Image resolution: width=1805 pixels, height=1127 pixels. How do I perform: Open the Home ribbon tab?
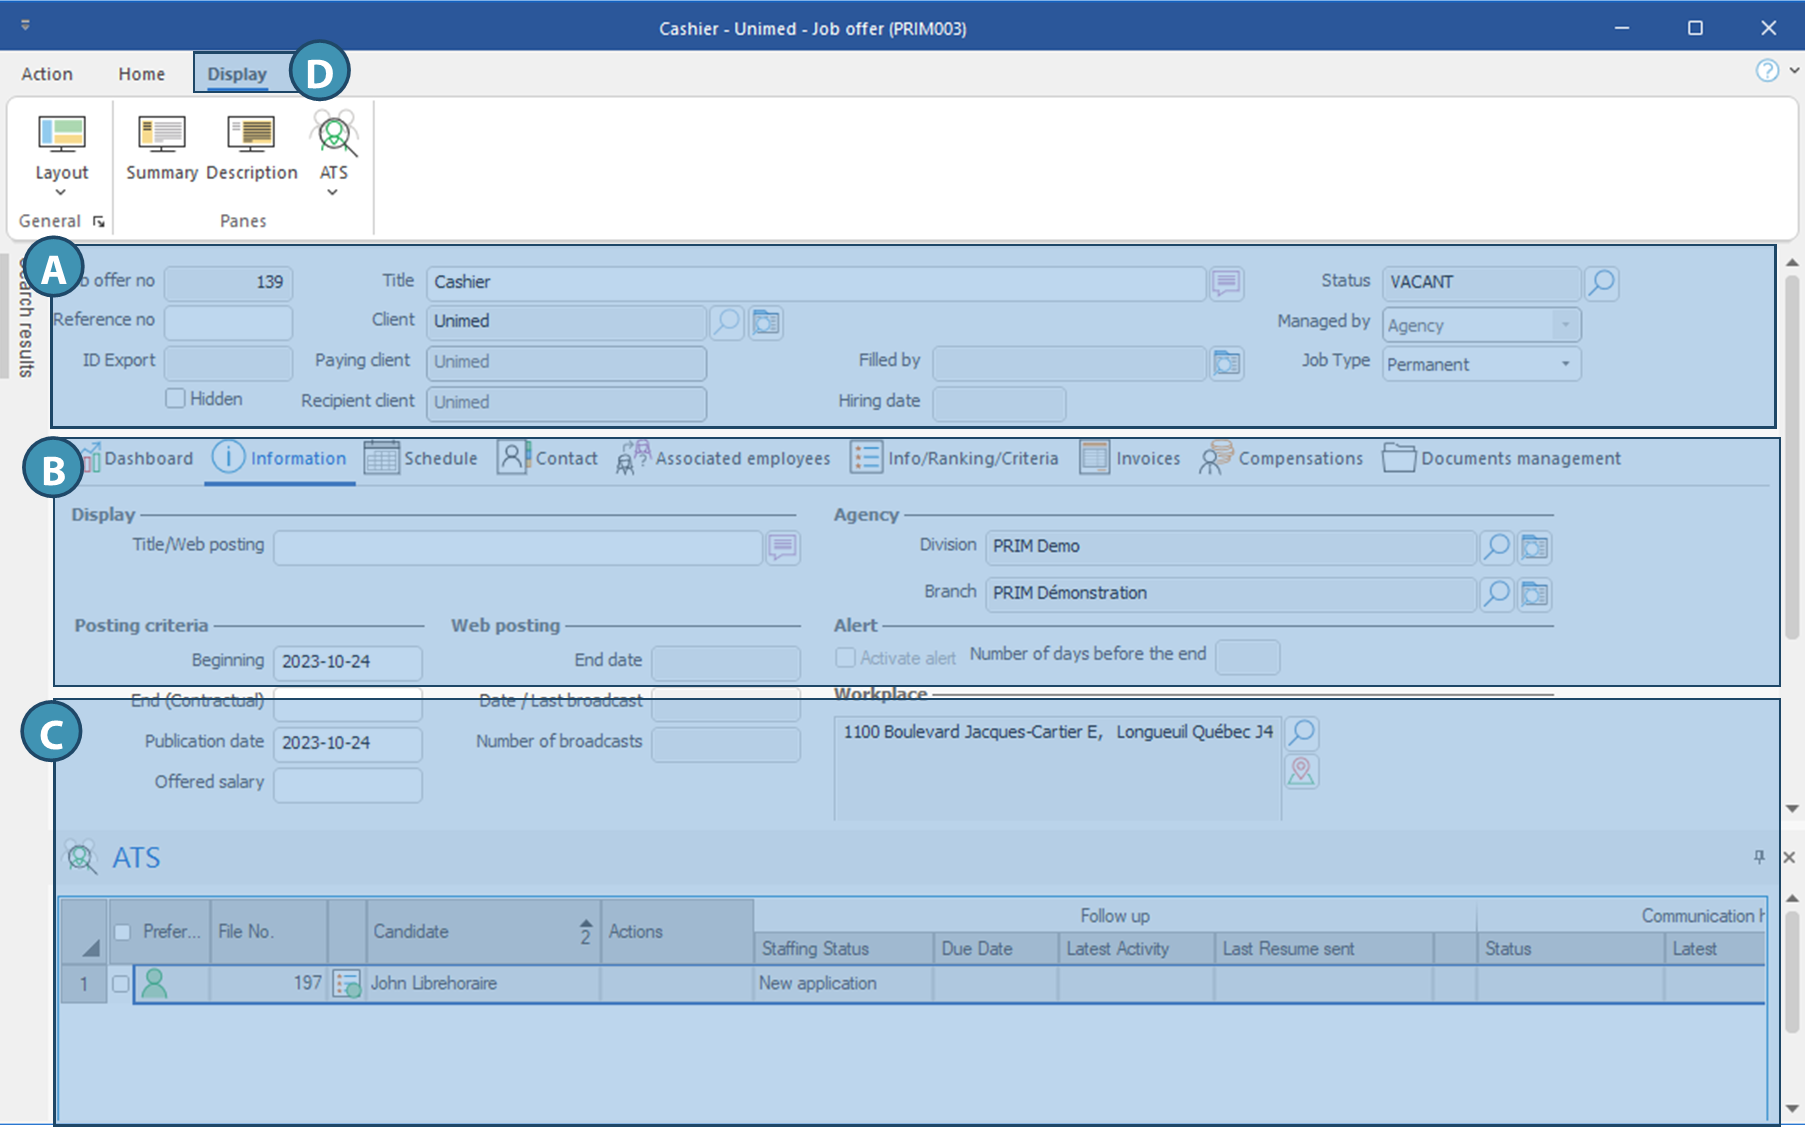click(x=141, y=74)
